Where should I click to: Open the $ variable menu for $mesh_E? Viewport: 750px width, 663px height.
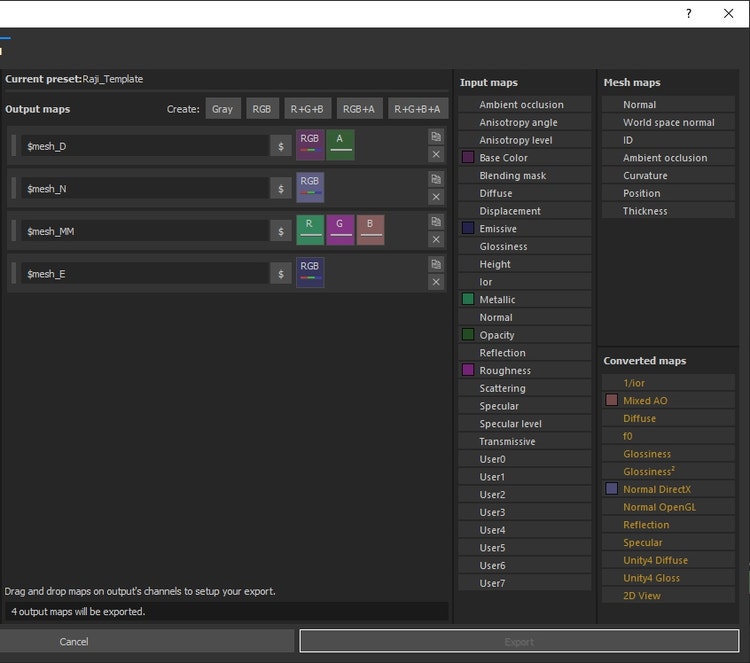pyautogui.click(x=281, y=273)
